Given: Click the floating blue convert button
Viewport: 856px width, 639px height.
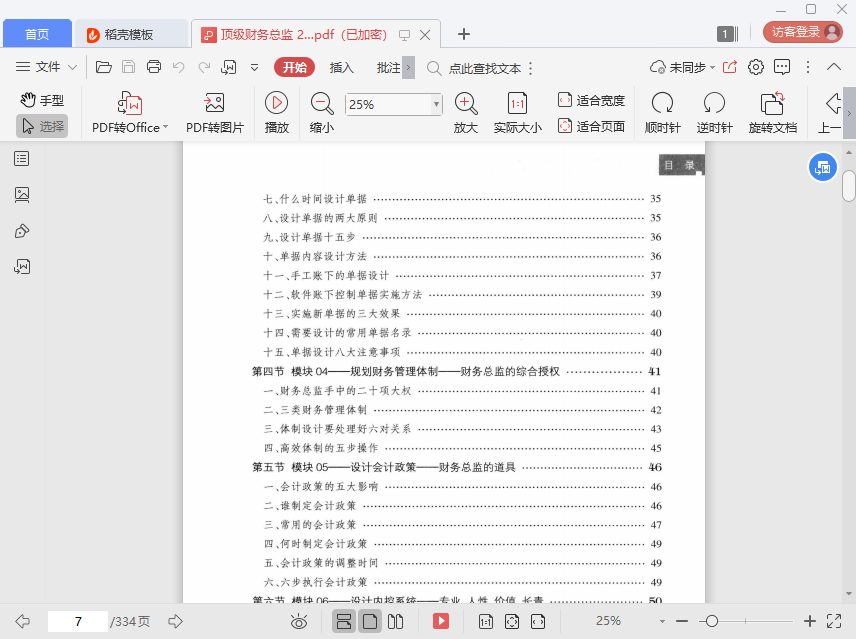Looking at the screenshot, I should [x=822, y=168].
